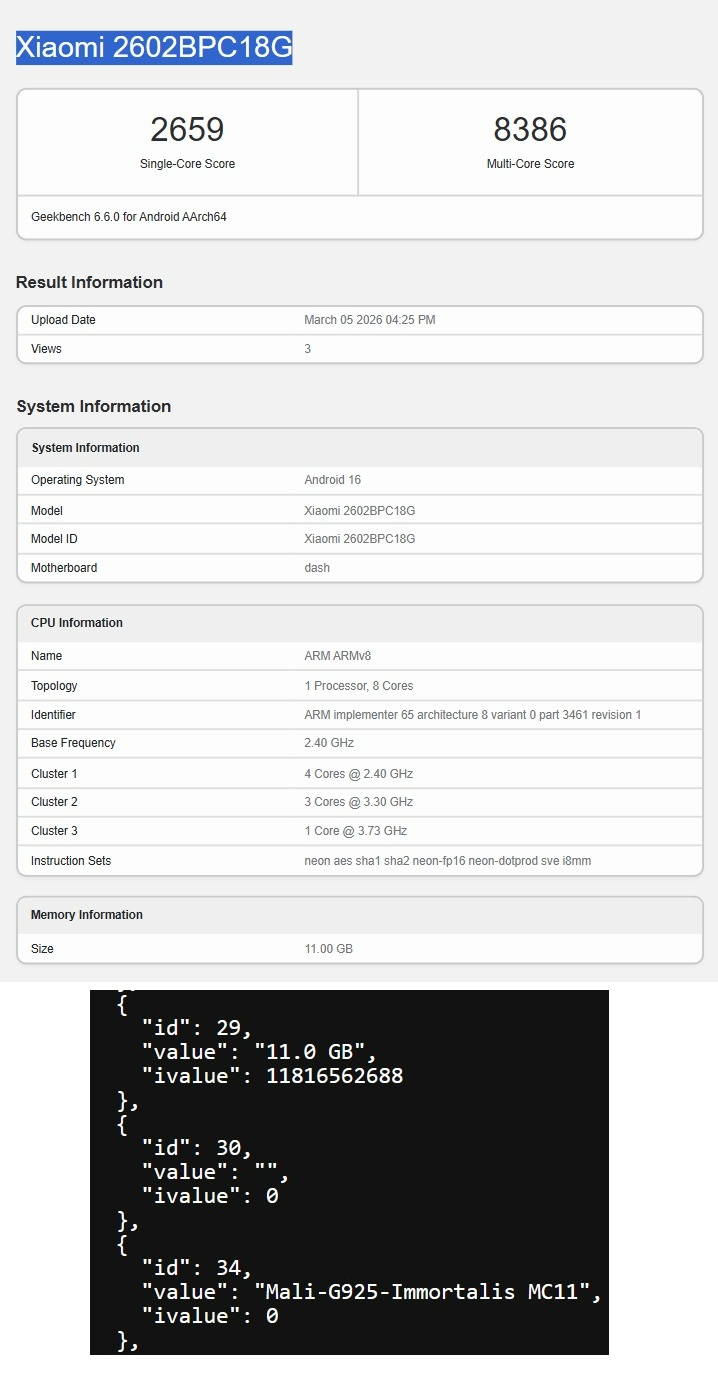Viewport: 718px width, 1373px height.
Task: Click the upload date value March 05 2026
Action: tap(369, 320)
